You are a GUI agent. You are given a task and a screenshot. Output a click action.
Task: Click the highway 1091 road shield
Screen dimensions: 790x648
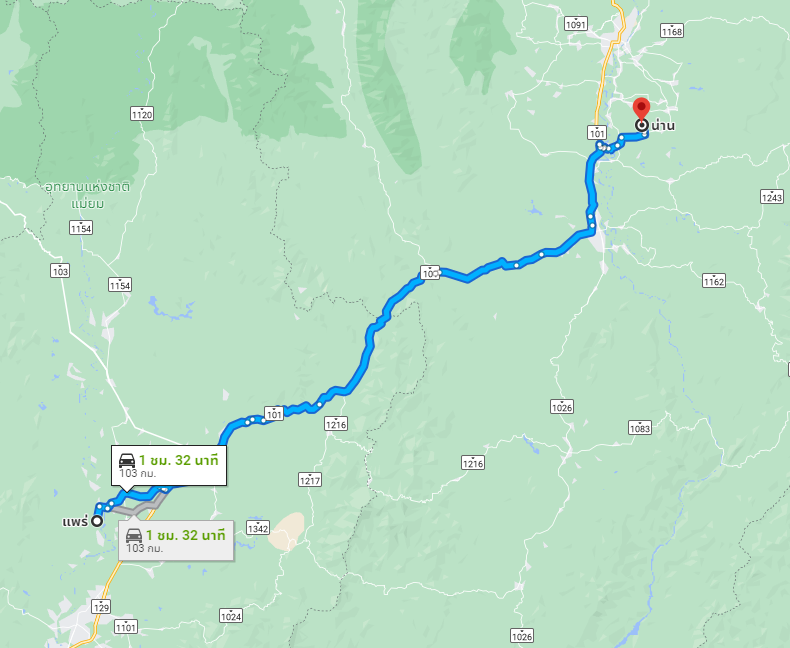[576, 24]
